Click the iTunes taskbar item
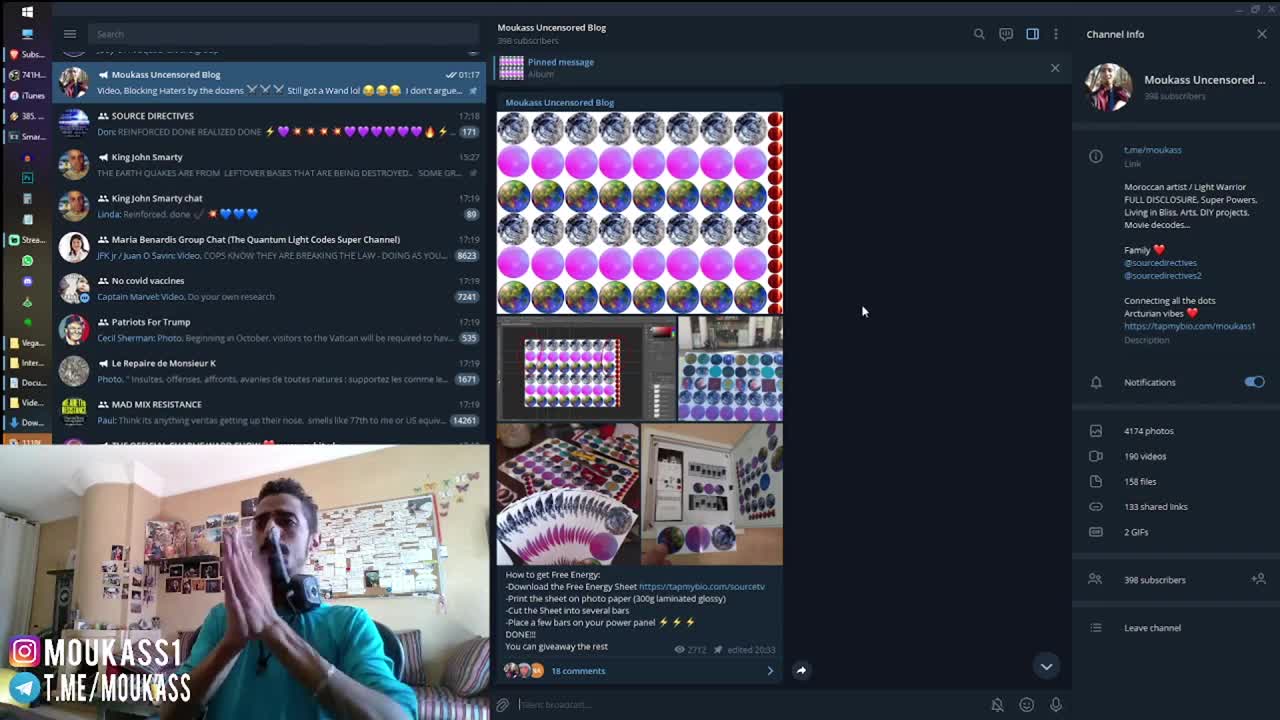 tap(27, 95)
